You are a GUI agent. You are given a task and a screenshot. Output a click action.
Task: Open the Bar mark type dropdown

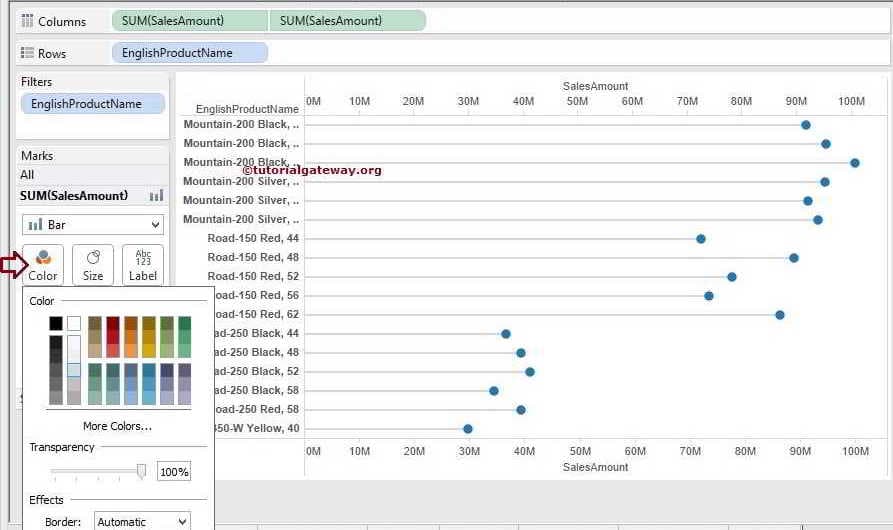[93, 225]
